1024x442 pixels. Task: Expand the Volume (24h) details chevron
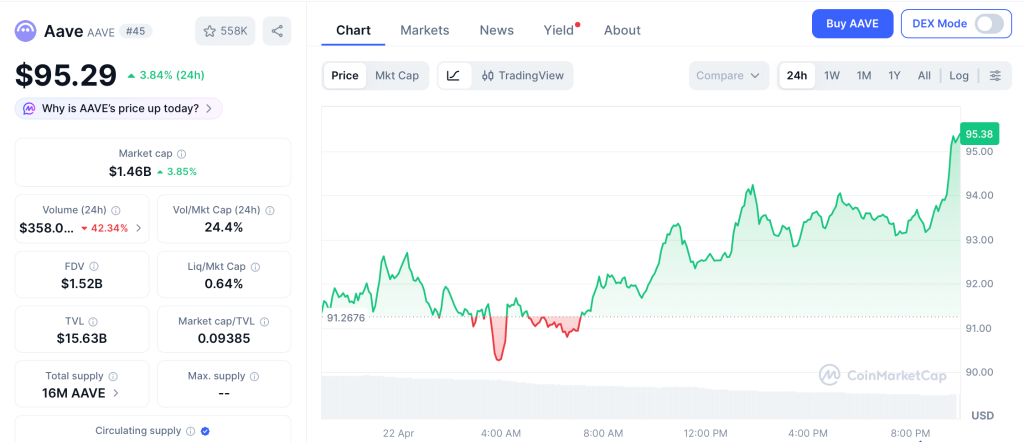coord(139,228)
